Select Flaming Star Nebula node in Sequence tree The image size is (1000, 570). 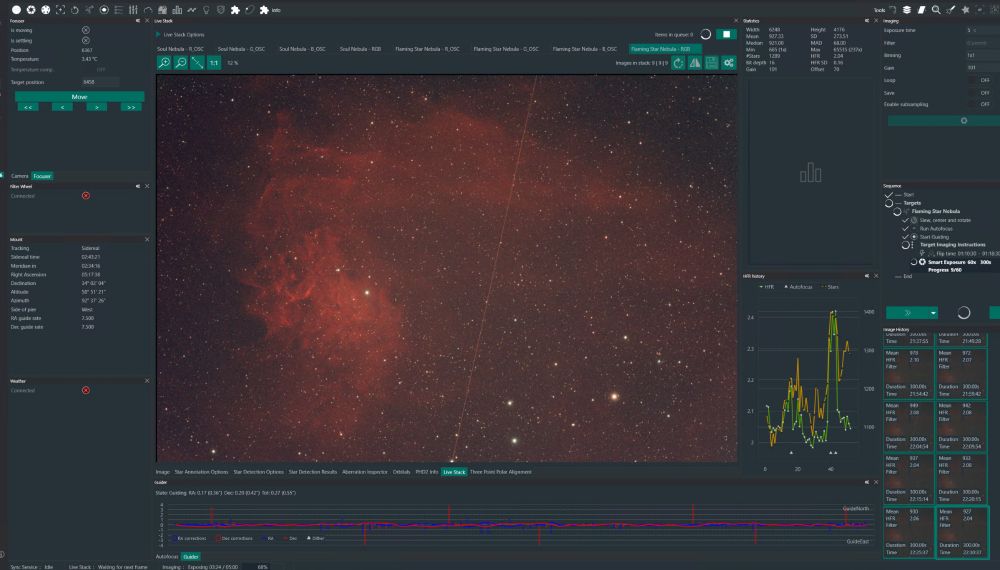coord(936,211)
